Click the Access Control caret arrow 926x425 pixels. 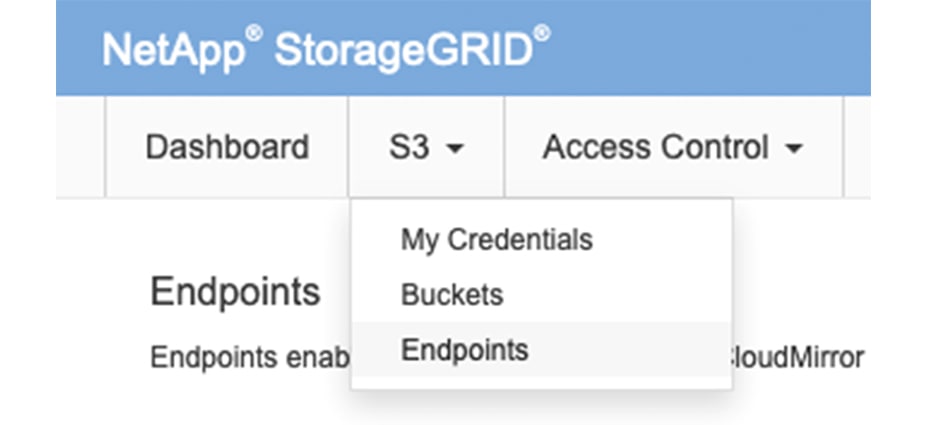point(795,149)
